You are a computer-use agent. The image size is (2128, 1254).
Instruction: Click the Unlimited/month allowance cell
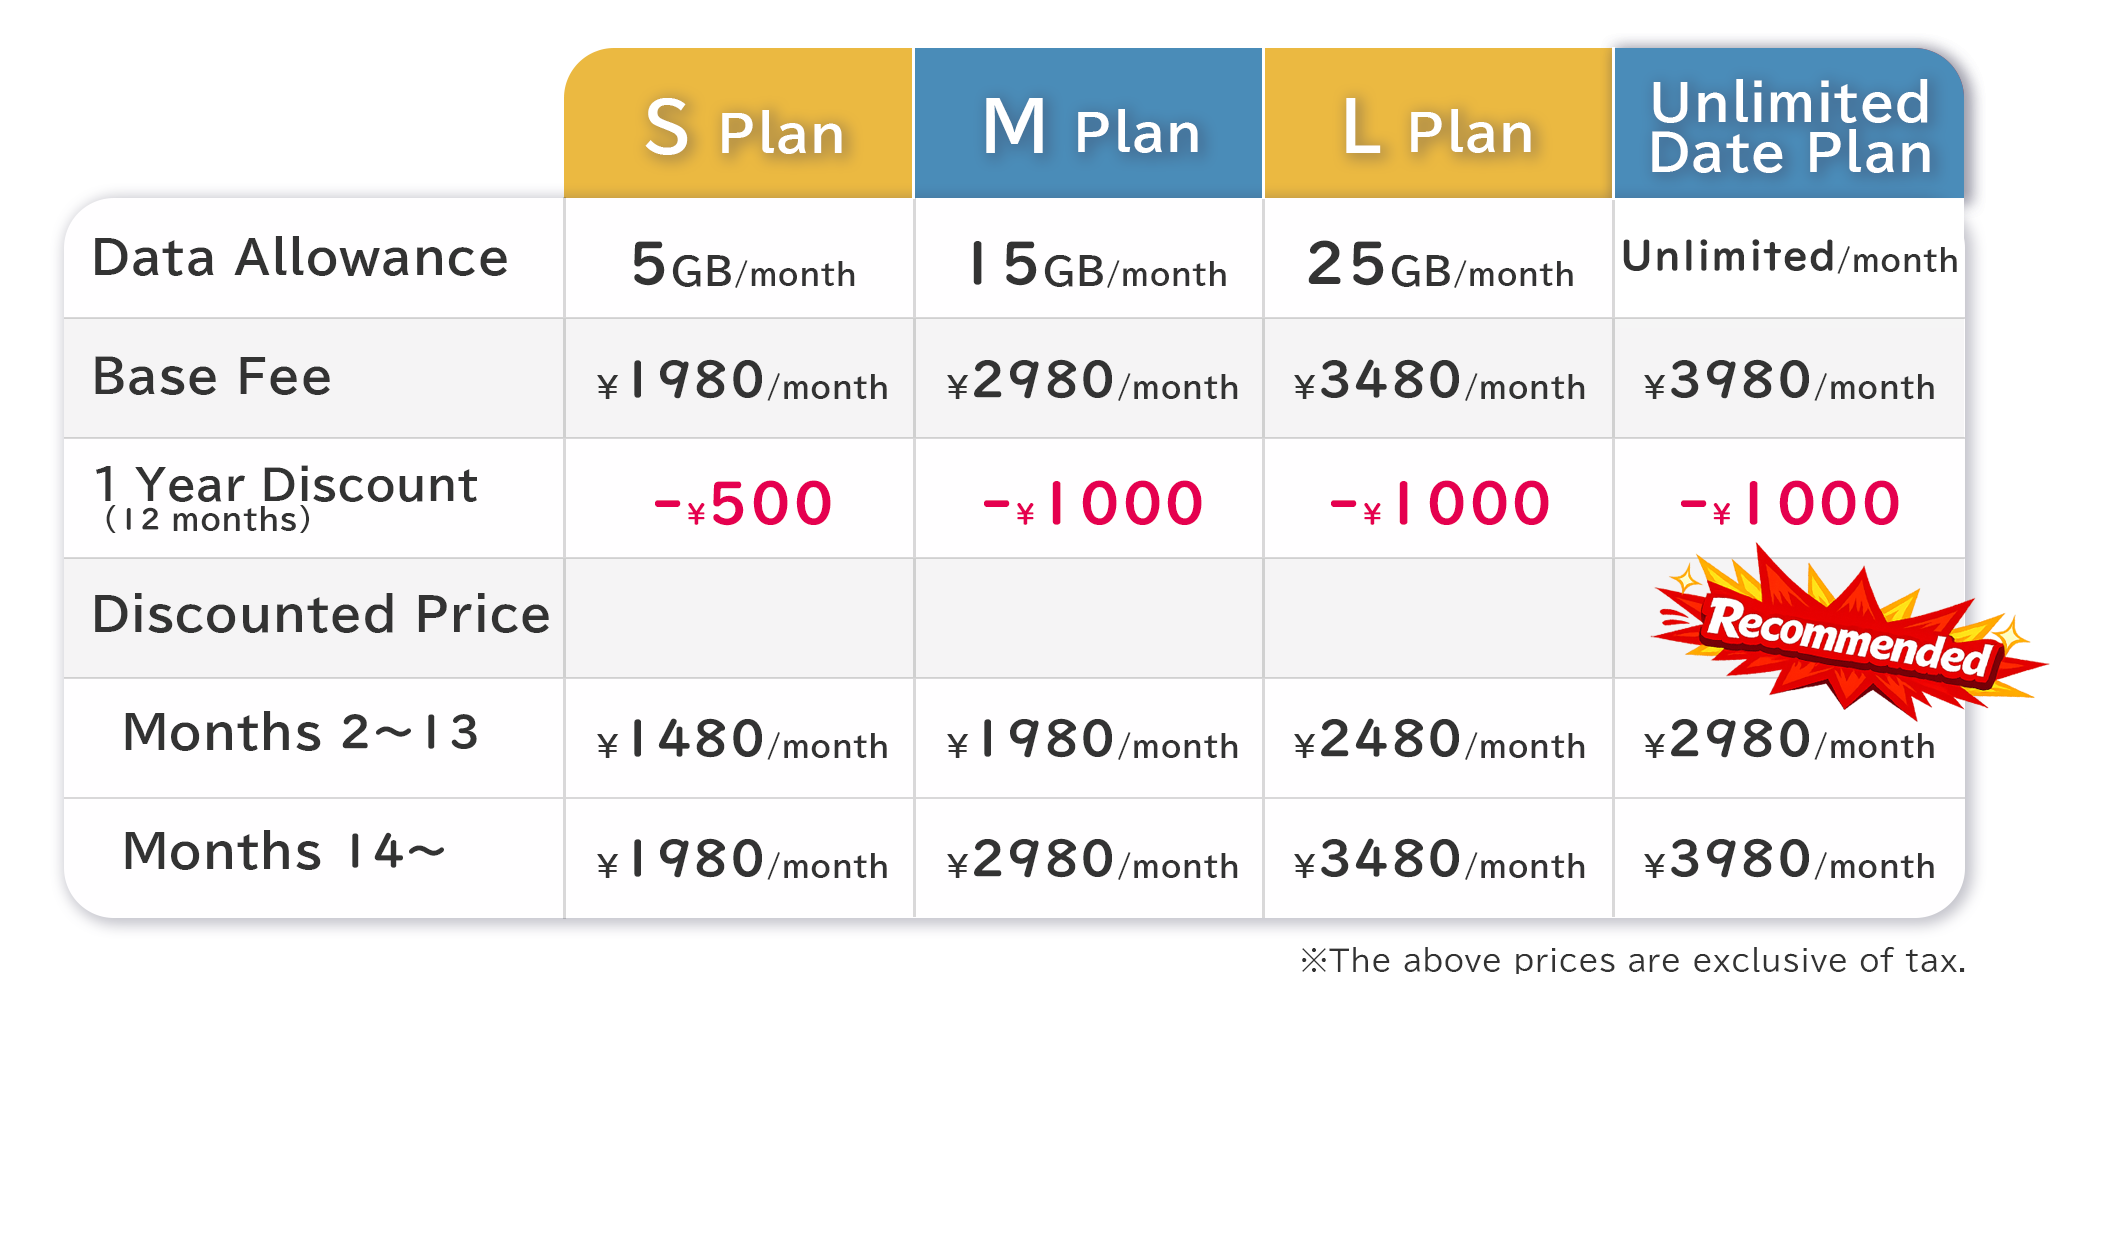(1790, 258)
